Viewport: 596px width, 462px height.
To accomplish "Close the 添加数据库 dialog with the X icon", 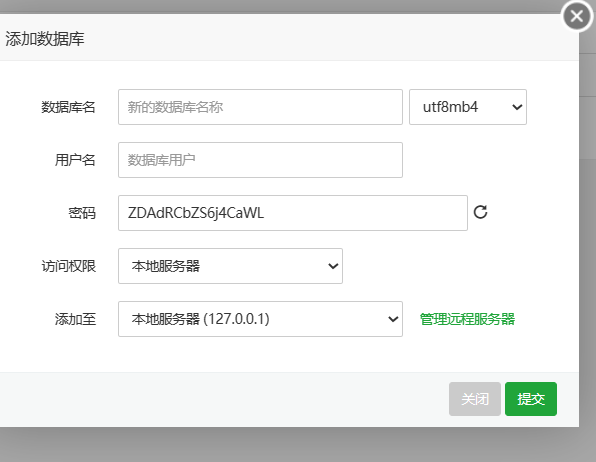I will pos(577,16).
